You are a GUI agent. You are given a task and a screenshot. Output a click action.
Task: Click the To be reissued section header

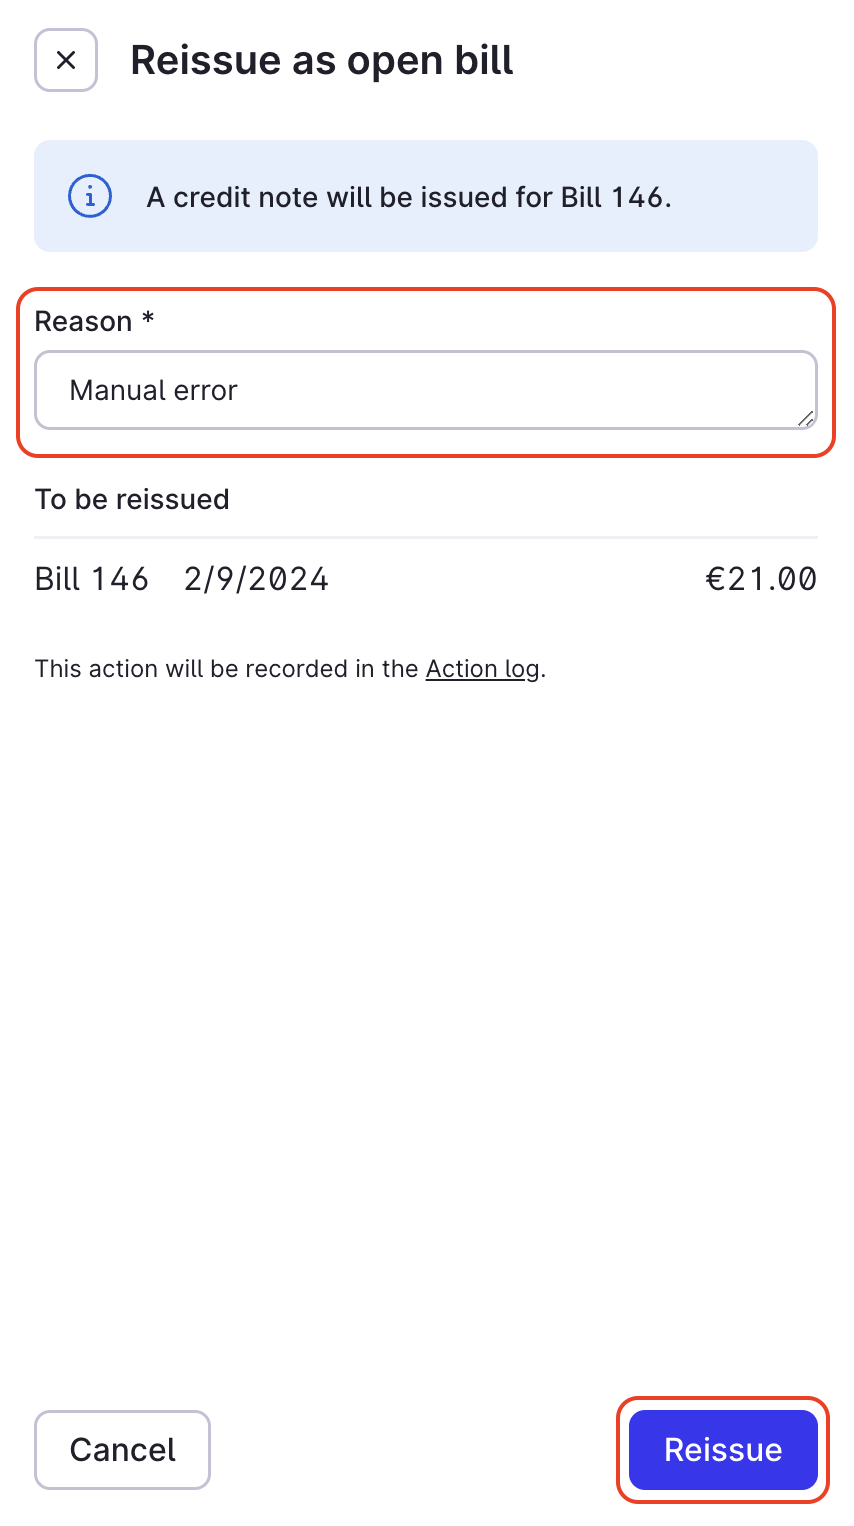(132, 499)
